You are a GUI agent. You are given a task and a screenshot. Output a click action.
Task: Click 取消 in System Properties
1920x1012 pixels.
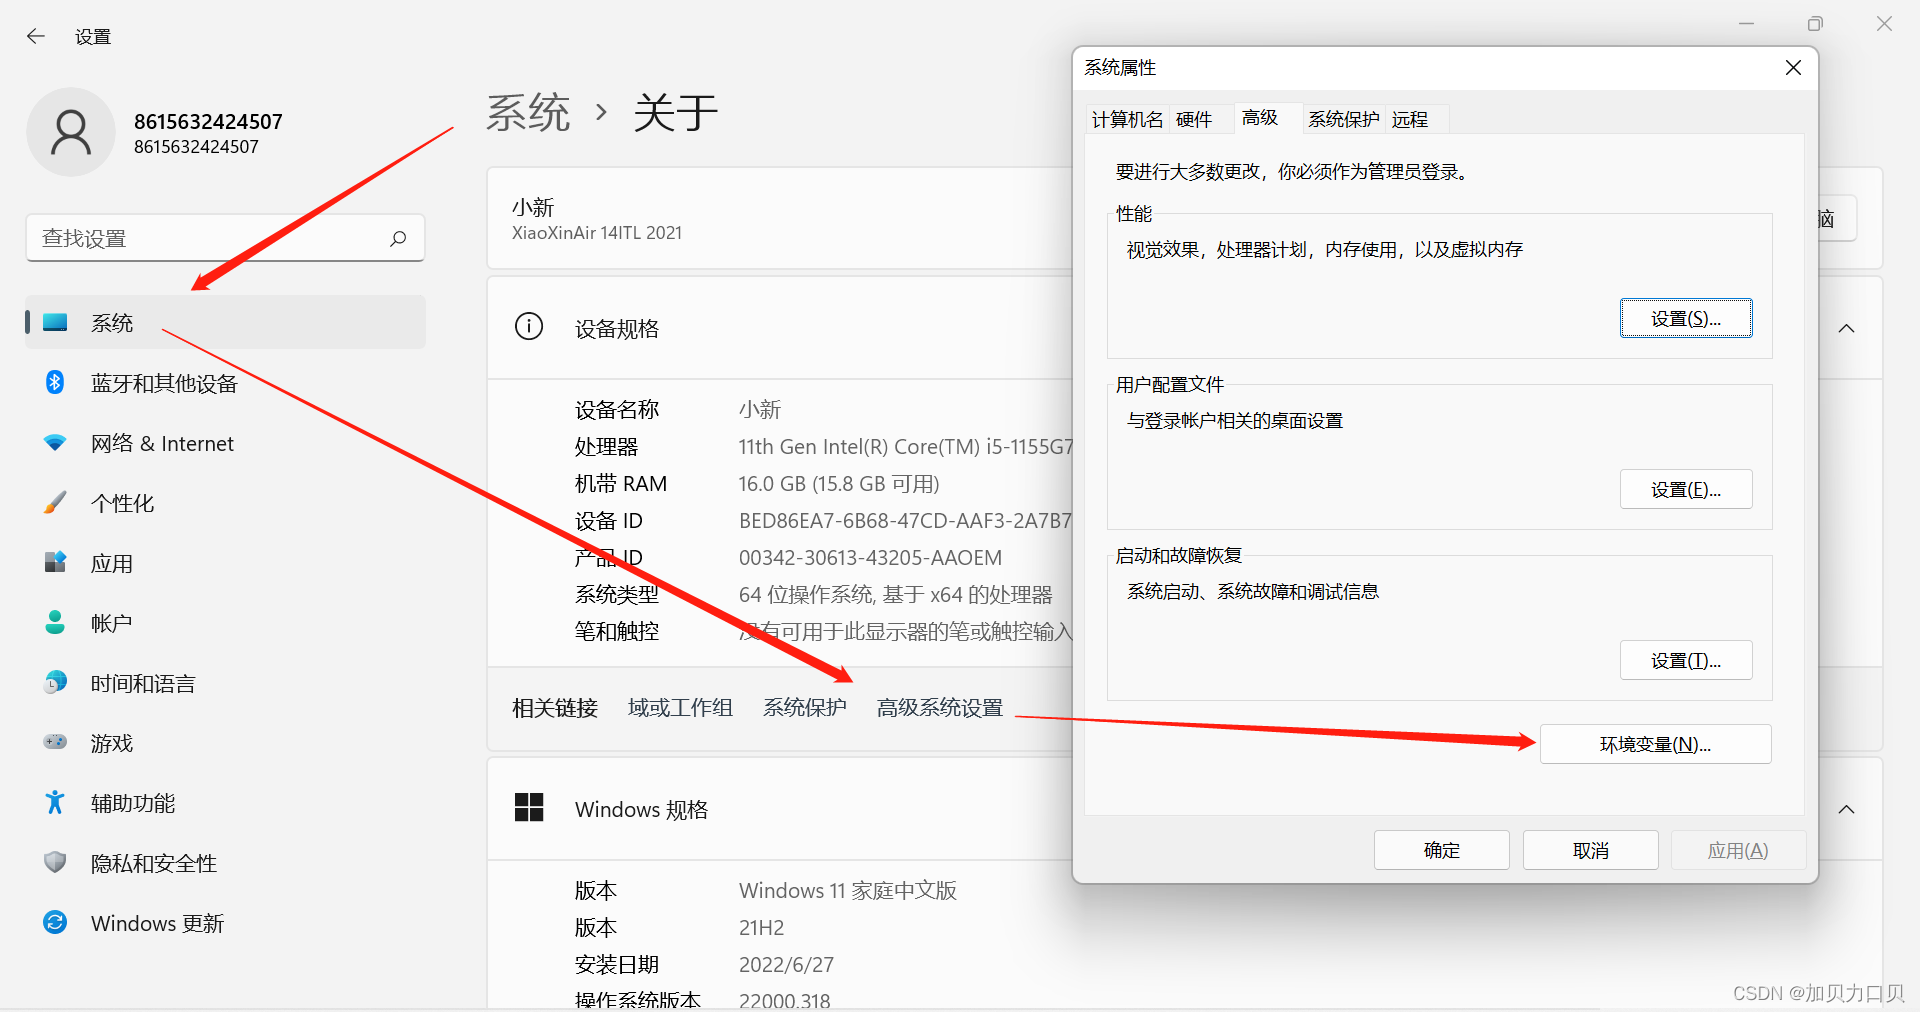tap(1590, 850)
